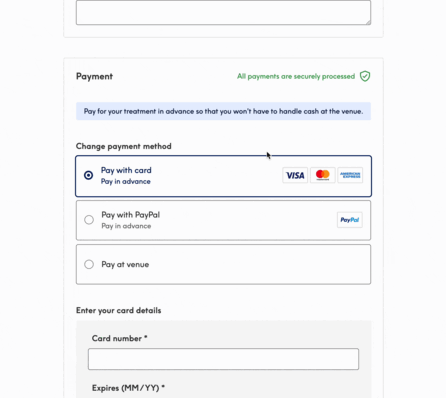Click the 'Pay at venue' label text

click(125, 264)
